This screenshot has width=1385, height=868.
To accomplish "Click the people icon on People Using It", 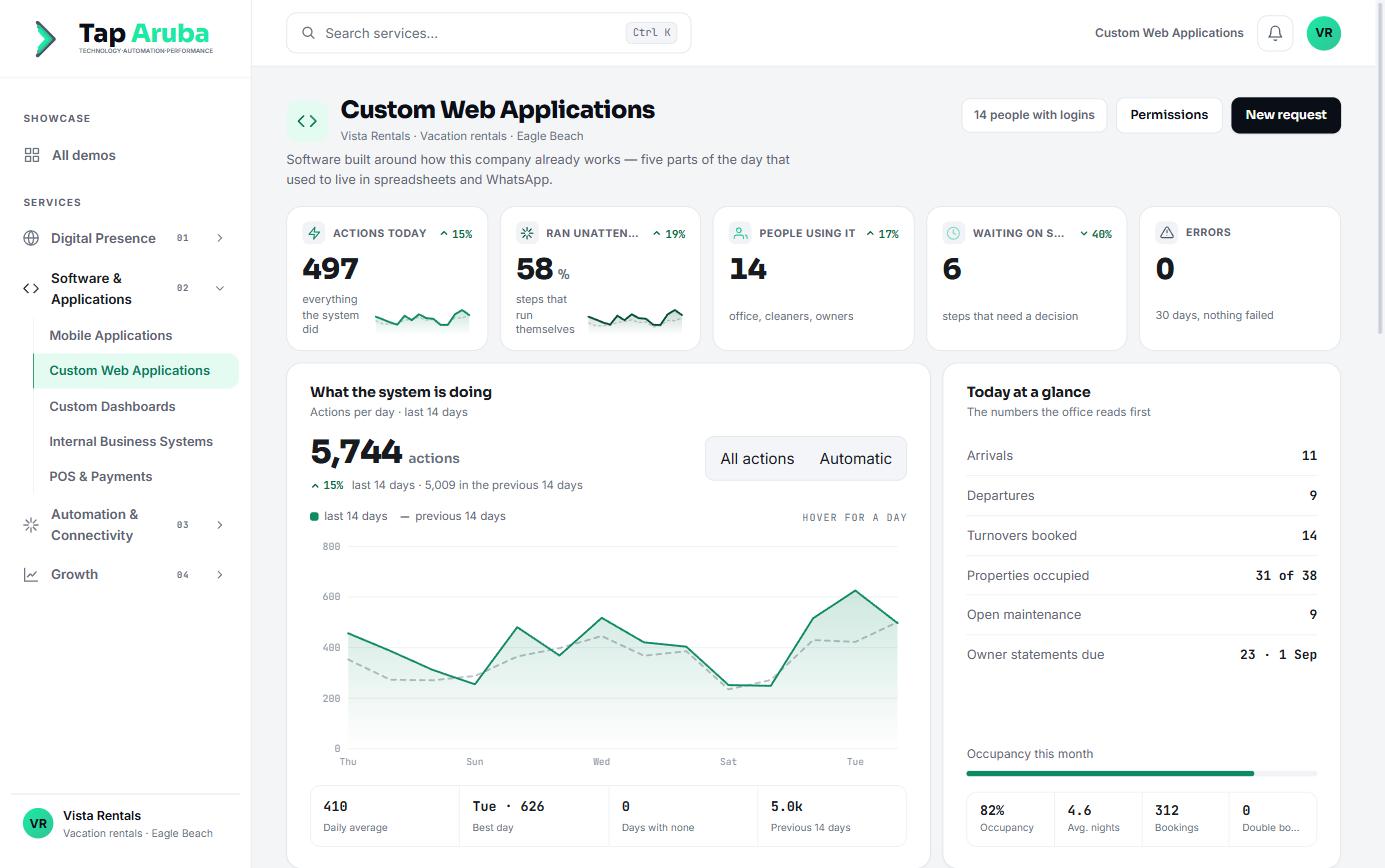I will click(740, 233).
